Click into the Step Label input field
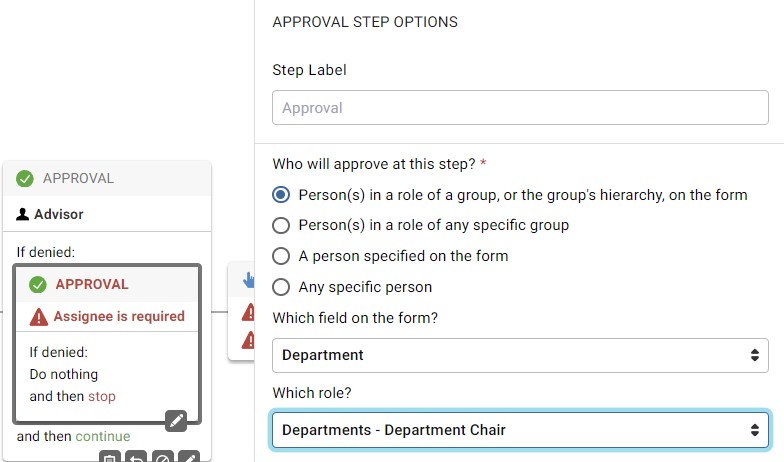This screenshot has height=462, width=784. point(520,108)
